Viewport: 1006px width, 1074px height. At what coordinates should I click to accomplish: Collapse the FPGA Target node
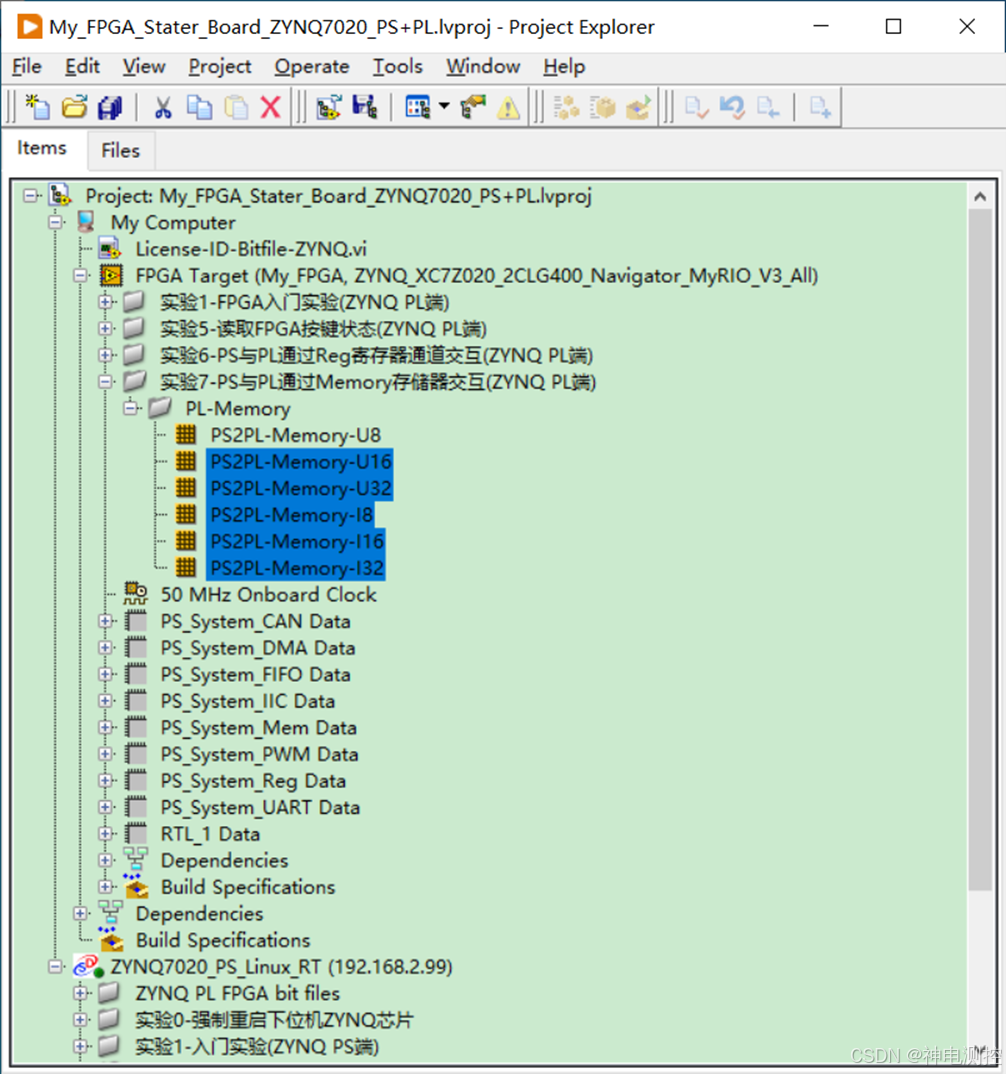coord(80,275)
